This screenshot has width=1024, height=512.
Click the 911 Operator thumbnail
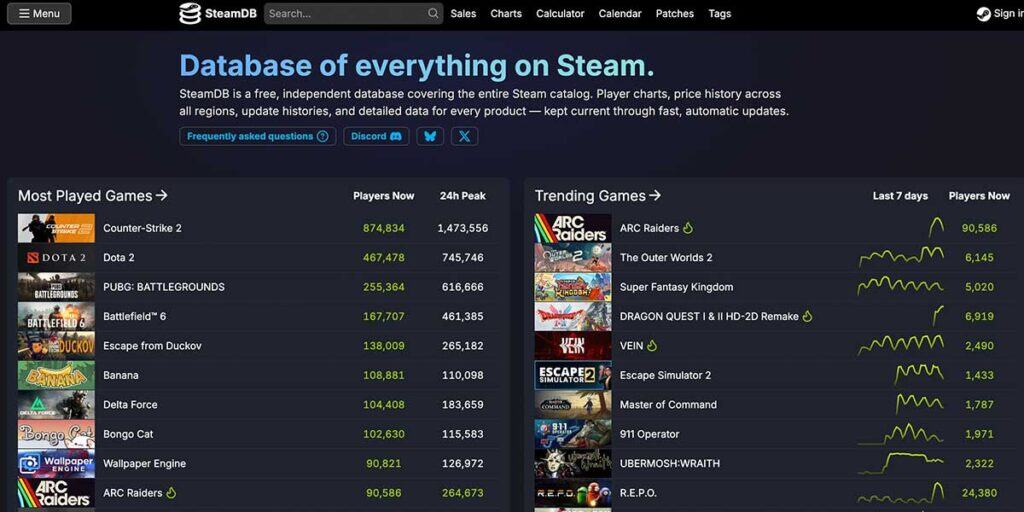pyautogui.click(x=573, y=434)
